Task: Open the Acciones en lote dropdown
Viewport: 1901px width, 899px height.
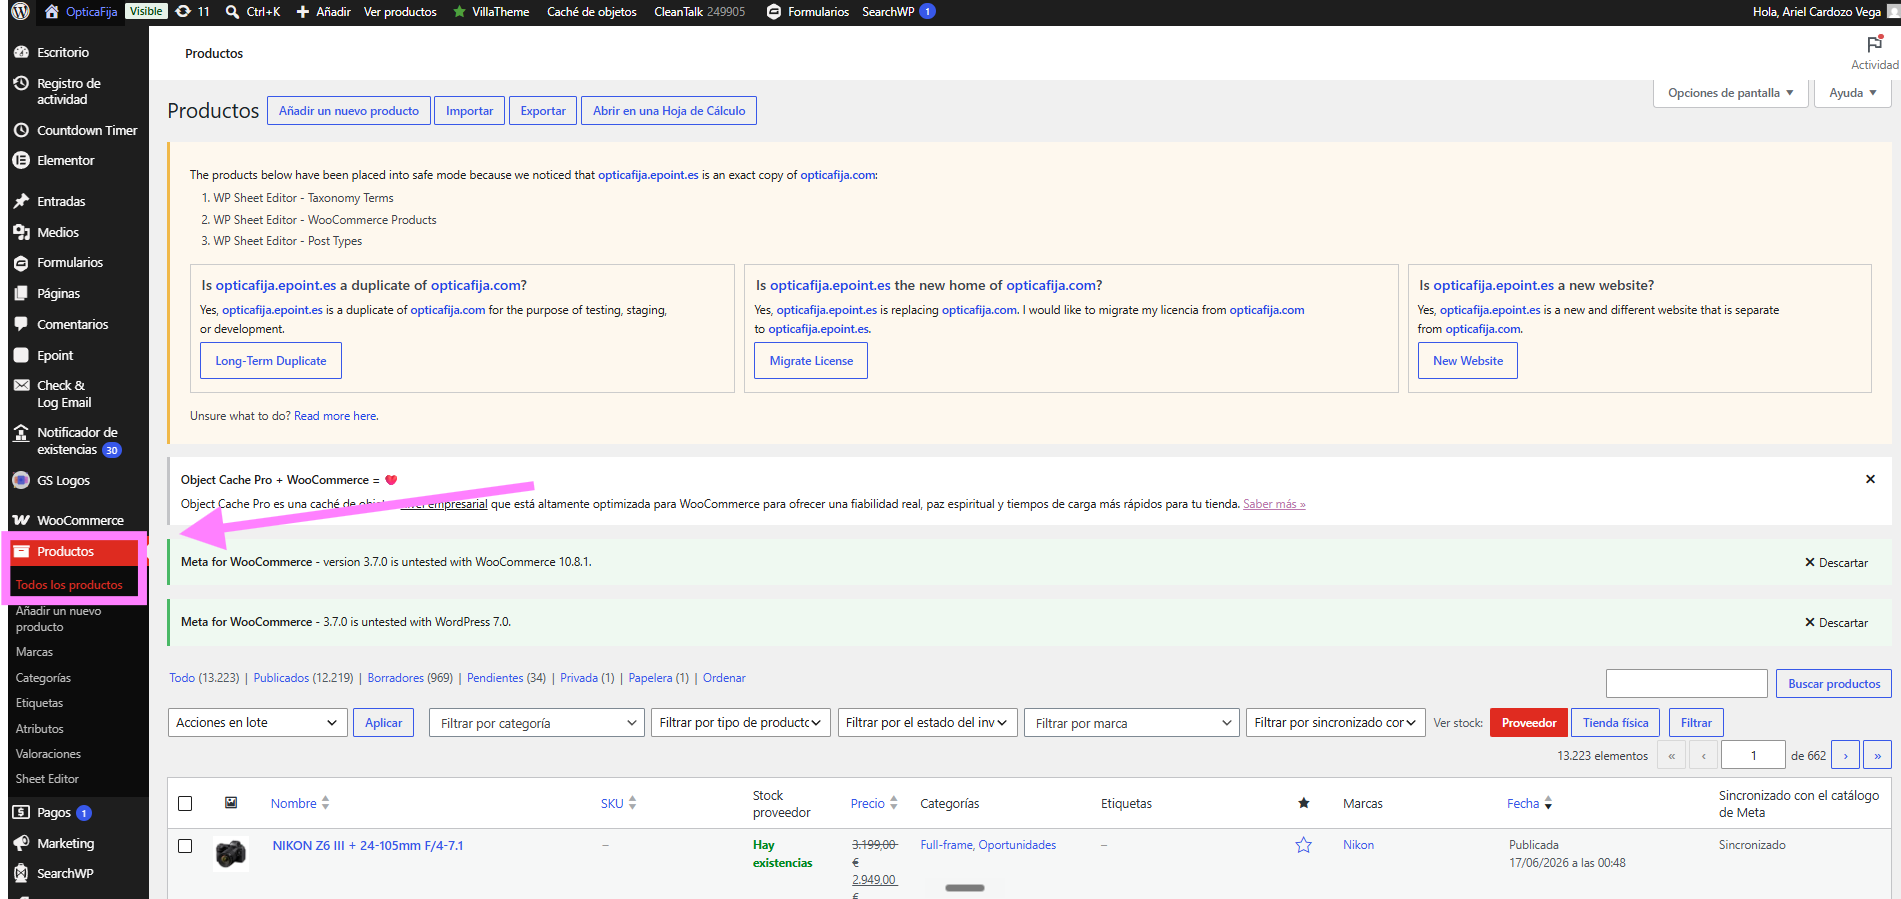Action: click(257, 722)
